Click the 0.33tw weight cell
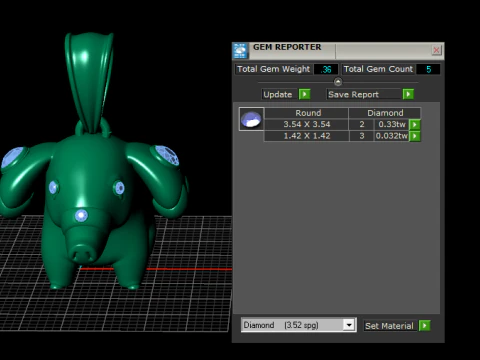Image resolution: width=480 pixels, height=360 pixels. click(392, 124)
